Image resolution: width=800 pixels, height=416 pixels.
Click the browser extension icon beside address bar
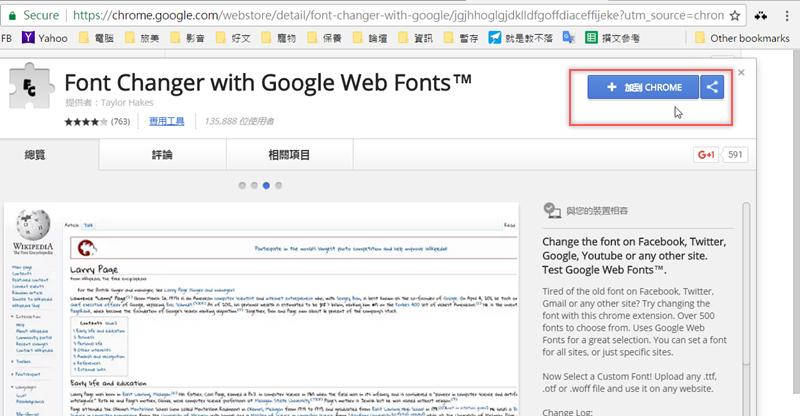tap(761, 16)
